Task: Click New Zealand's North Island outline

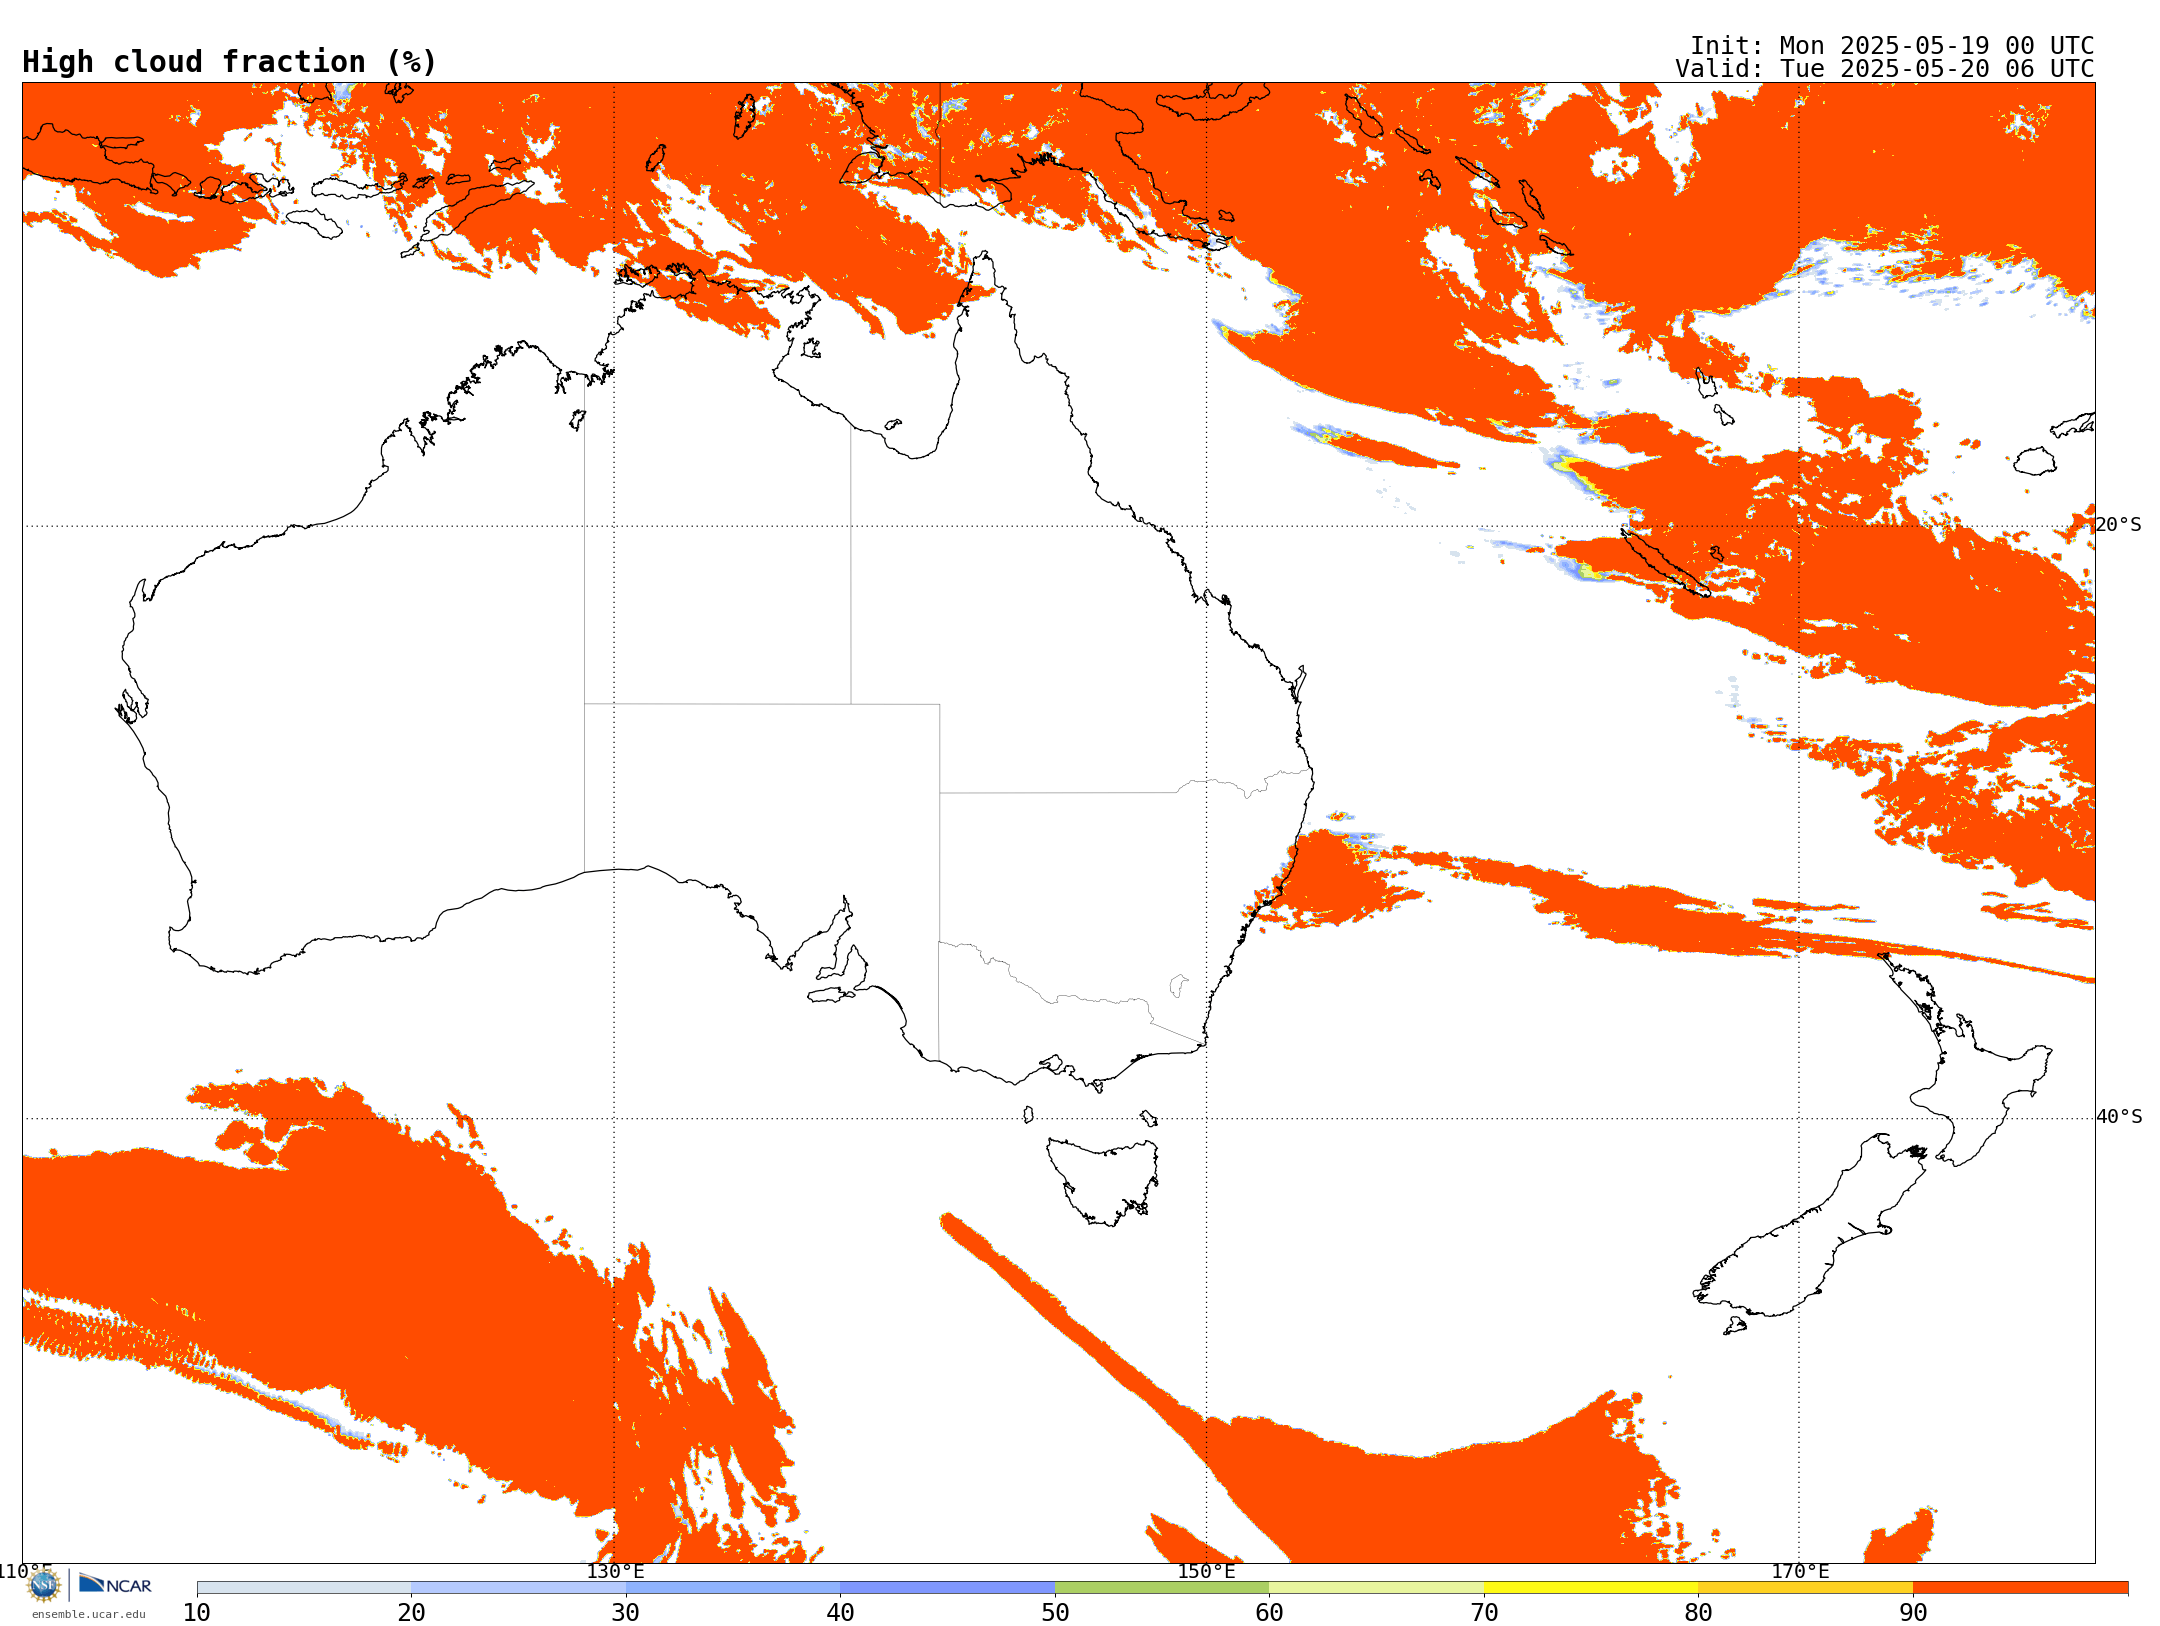Action: (1965, 1060)
